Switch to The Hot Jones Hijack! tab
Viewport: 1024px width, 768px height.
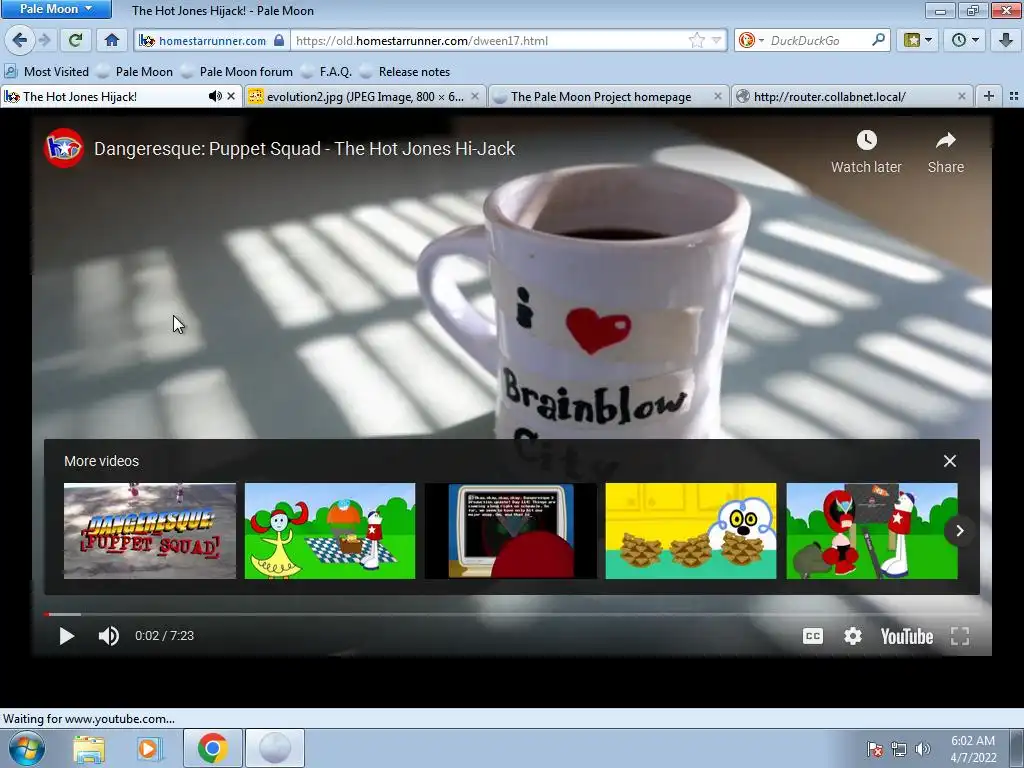(104, 97)
